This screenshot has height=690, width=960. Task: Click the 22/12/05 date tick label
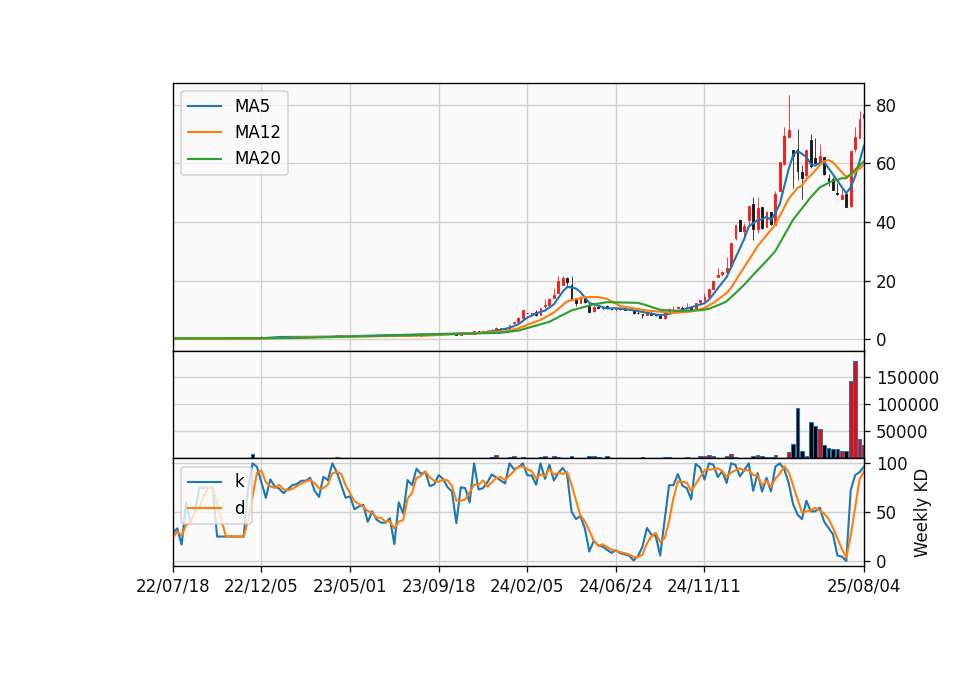[x=261, y=586]
